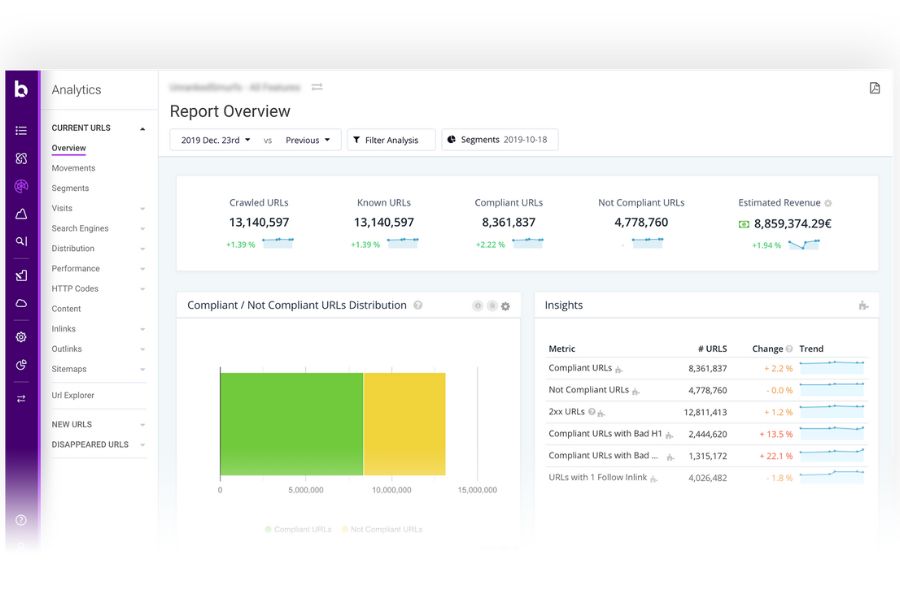Click the export icon on the Insights panel
The width and height of the screenshot is (900, 600).
(x=862, y=306)
